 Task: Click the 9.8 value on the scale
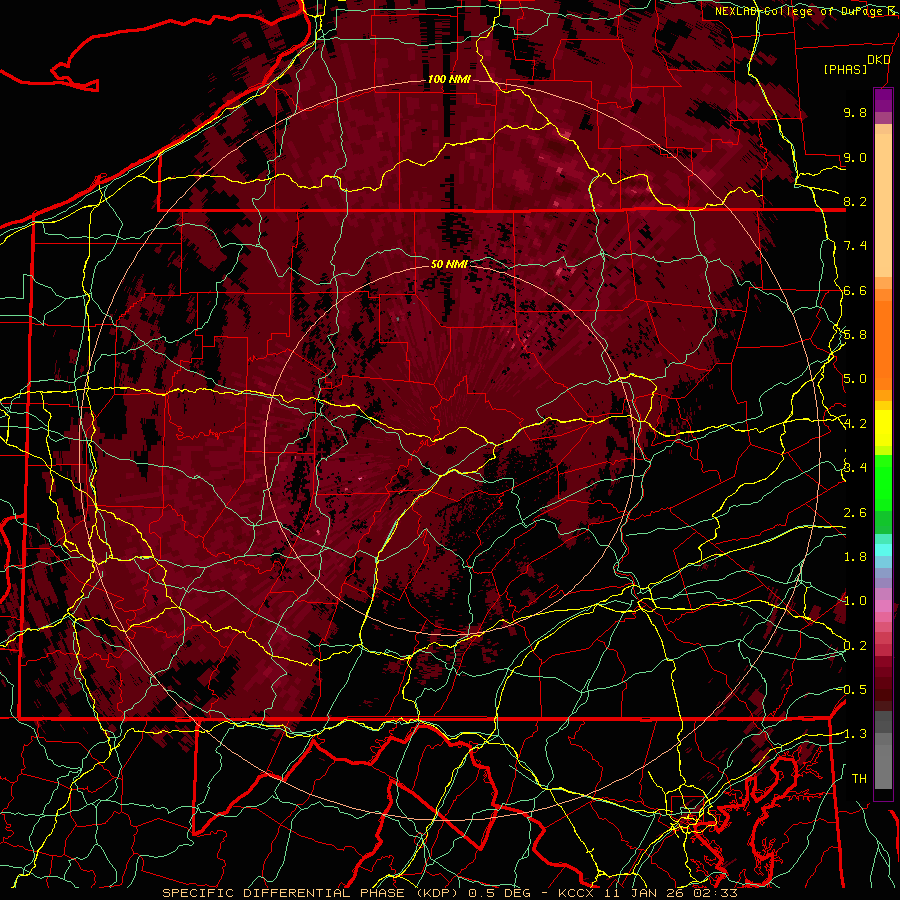coord(855,112)
